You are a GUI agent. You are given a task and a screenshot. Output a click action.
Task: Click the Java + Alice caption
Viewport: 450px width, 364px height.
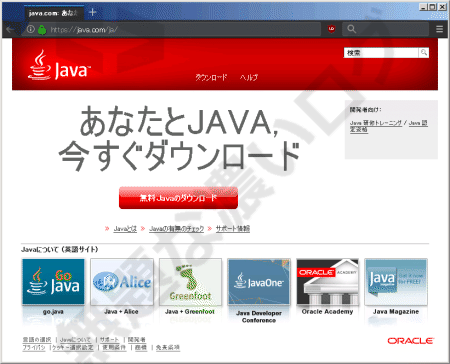click(121, 312)
